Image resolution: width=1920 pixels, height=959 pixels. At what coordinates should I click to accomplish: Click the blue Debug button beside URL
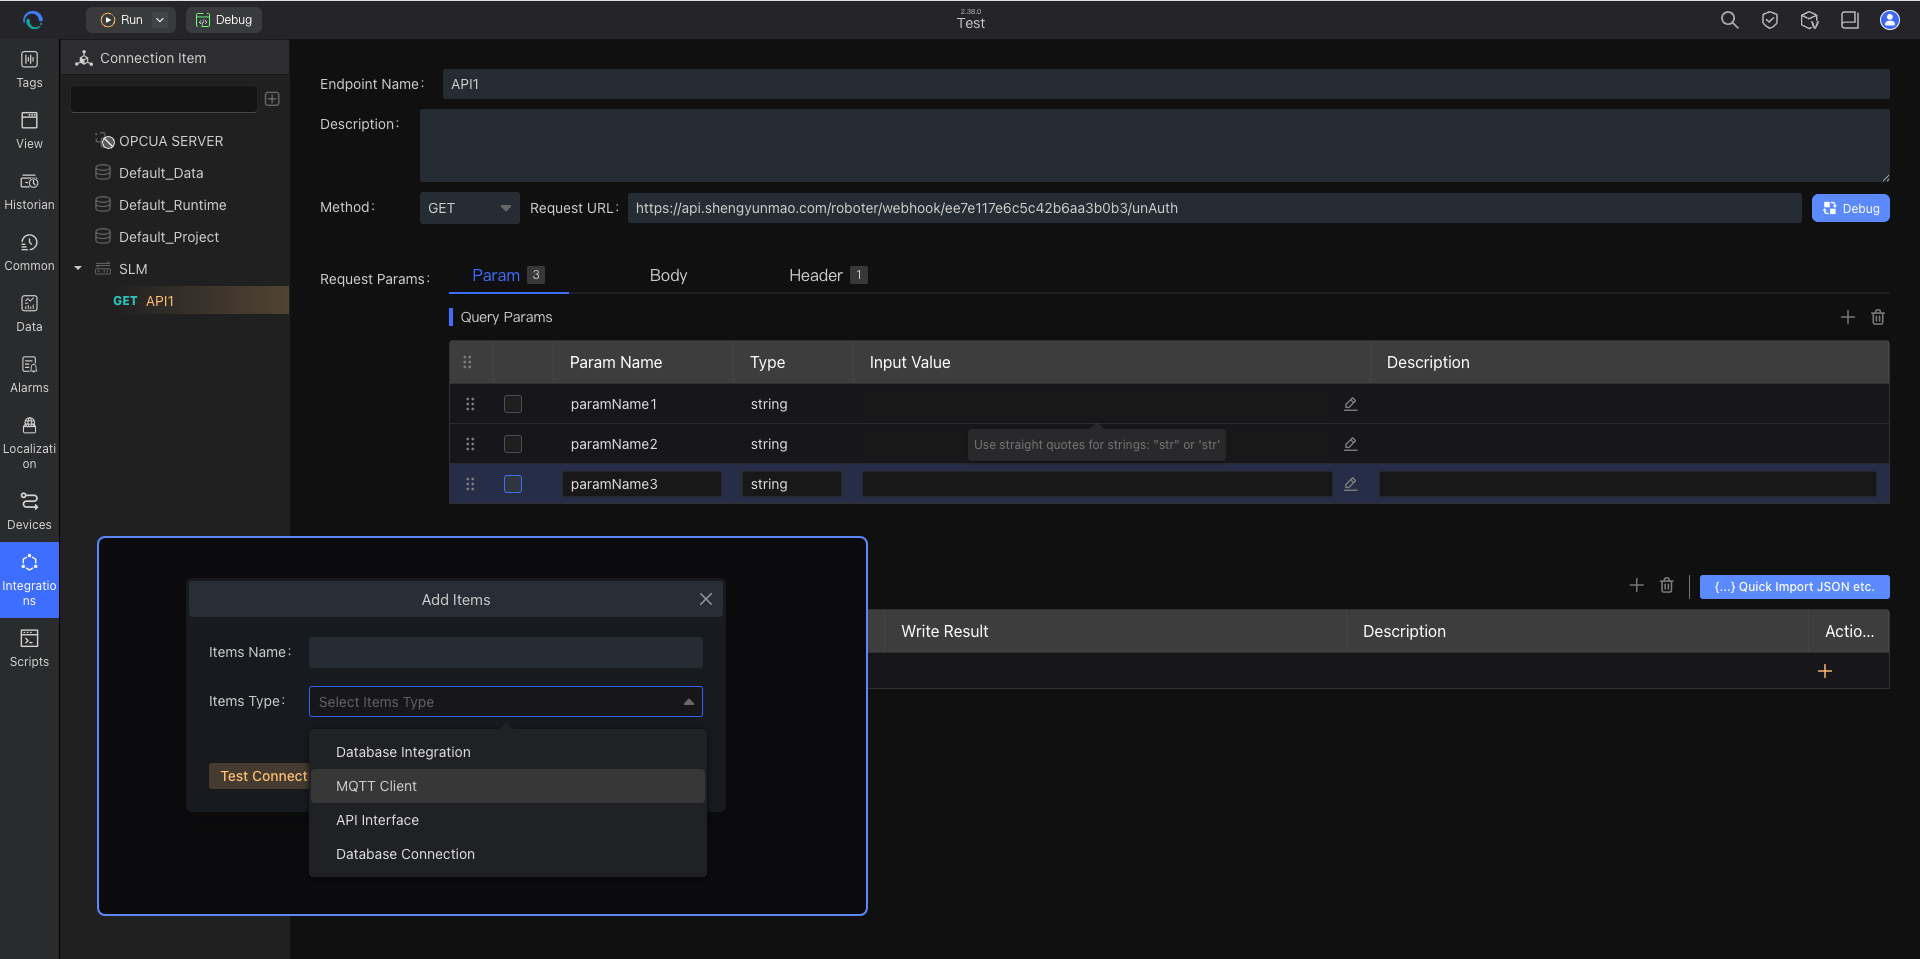(1850, 208)
